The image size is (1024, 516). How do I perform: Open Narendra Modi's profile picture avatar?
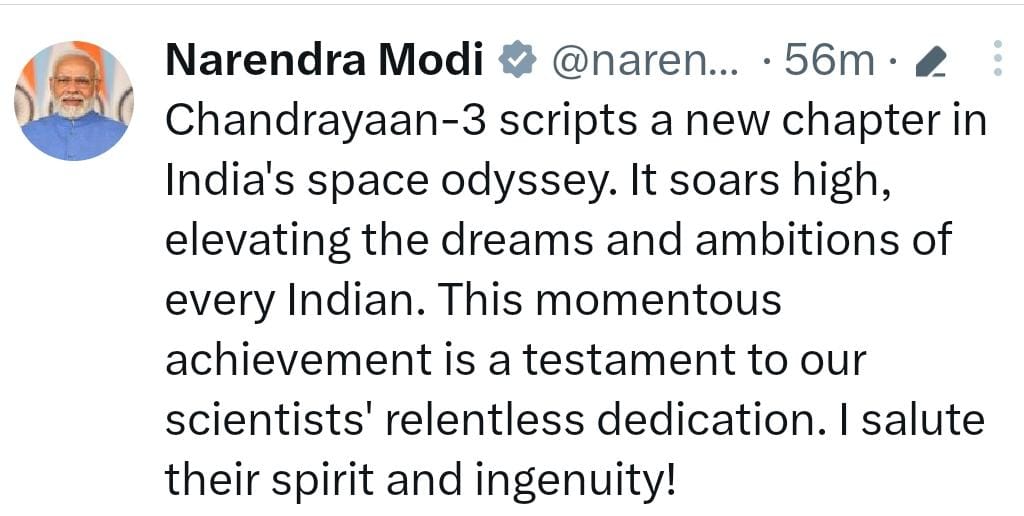pos(74,101)
